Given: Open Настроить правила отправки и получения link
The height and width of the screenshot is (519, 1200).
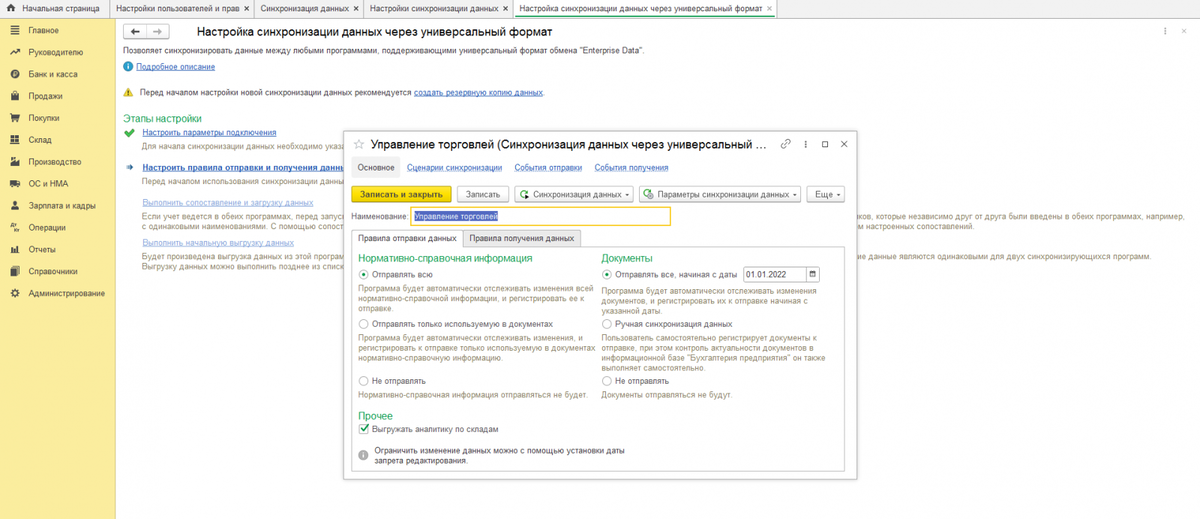Looking at the screenshot, I should coord(243,168).
